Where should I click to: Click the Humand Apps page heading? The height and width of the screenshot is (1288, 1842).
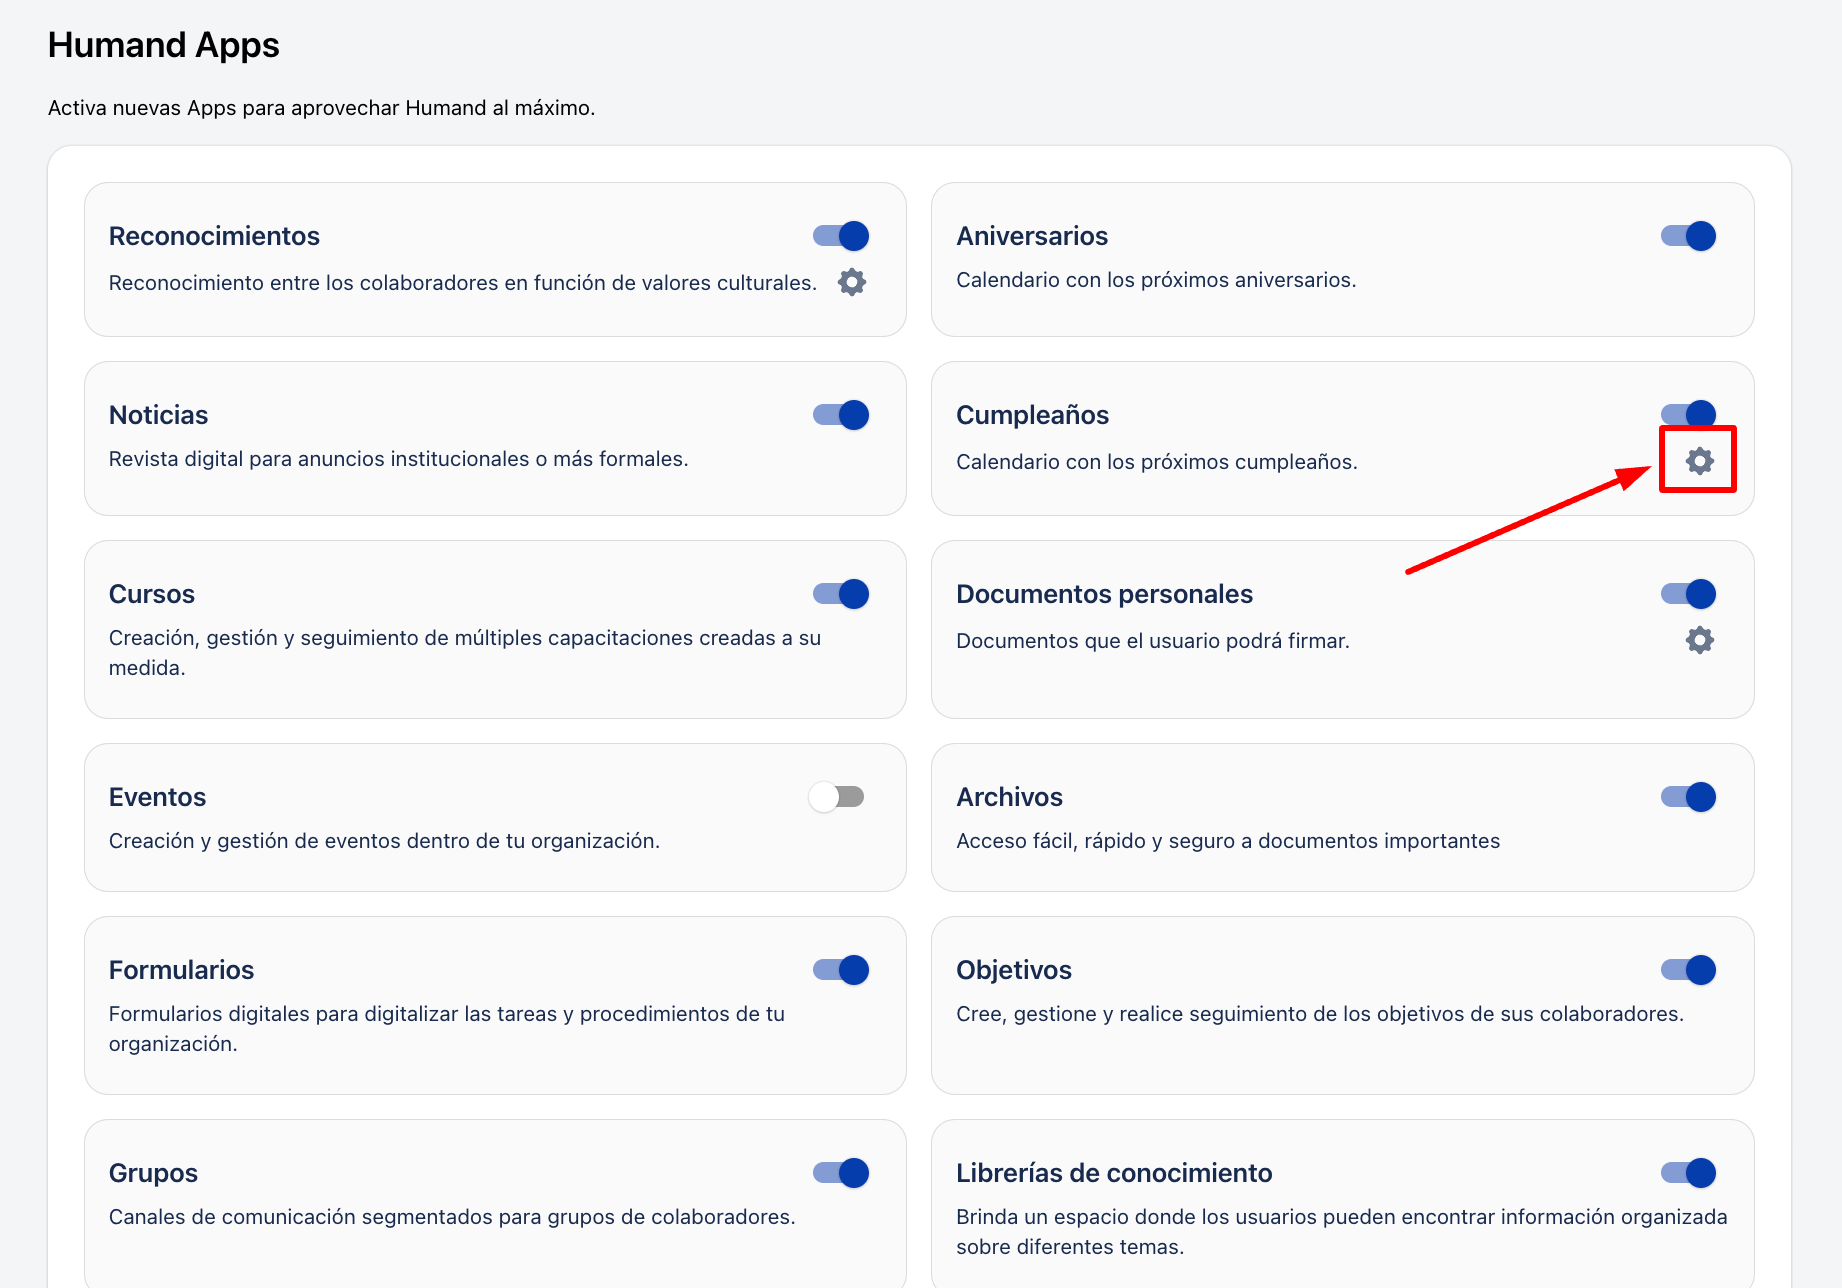tap(164, 45)
